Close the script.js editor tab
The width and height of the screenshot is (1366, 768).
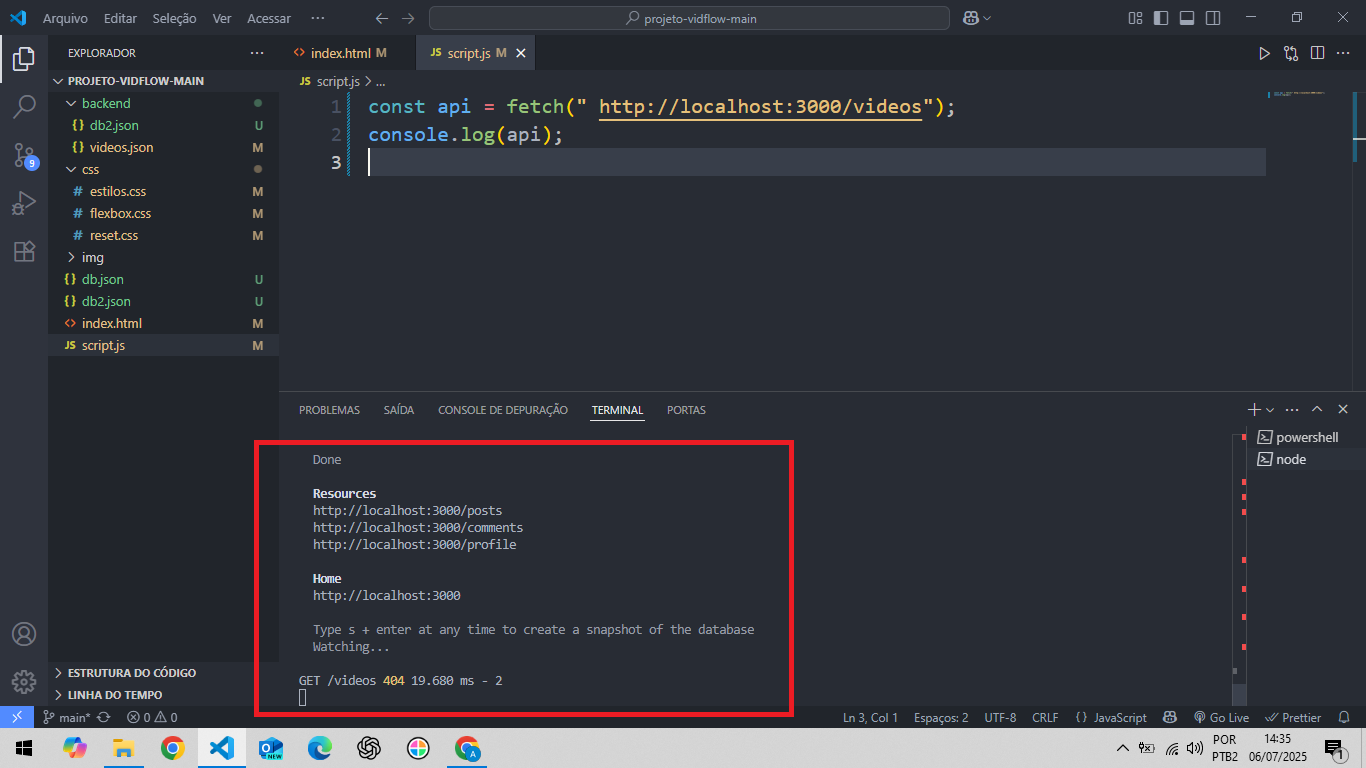pyautogui.click(x=520, y=53)
